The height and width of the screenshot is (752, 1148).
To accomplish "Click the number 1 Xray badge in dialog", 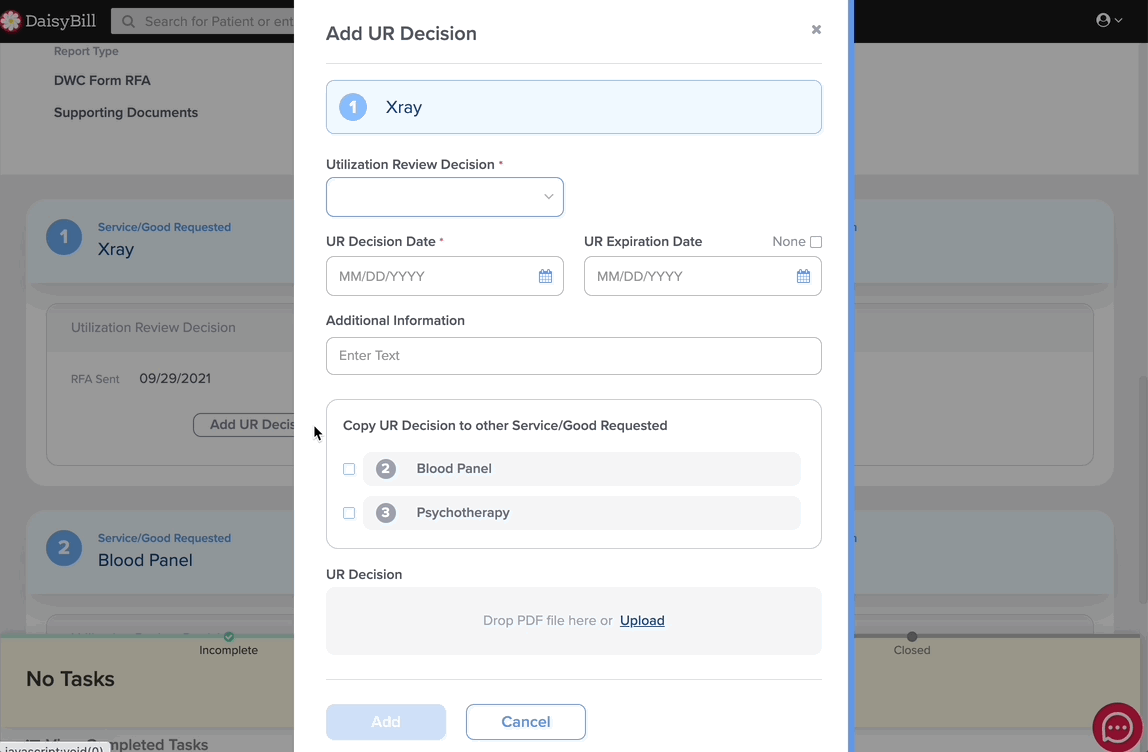I will pos(353,107).
